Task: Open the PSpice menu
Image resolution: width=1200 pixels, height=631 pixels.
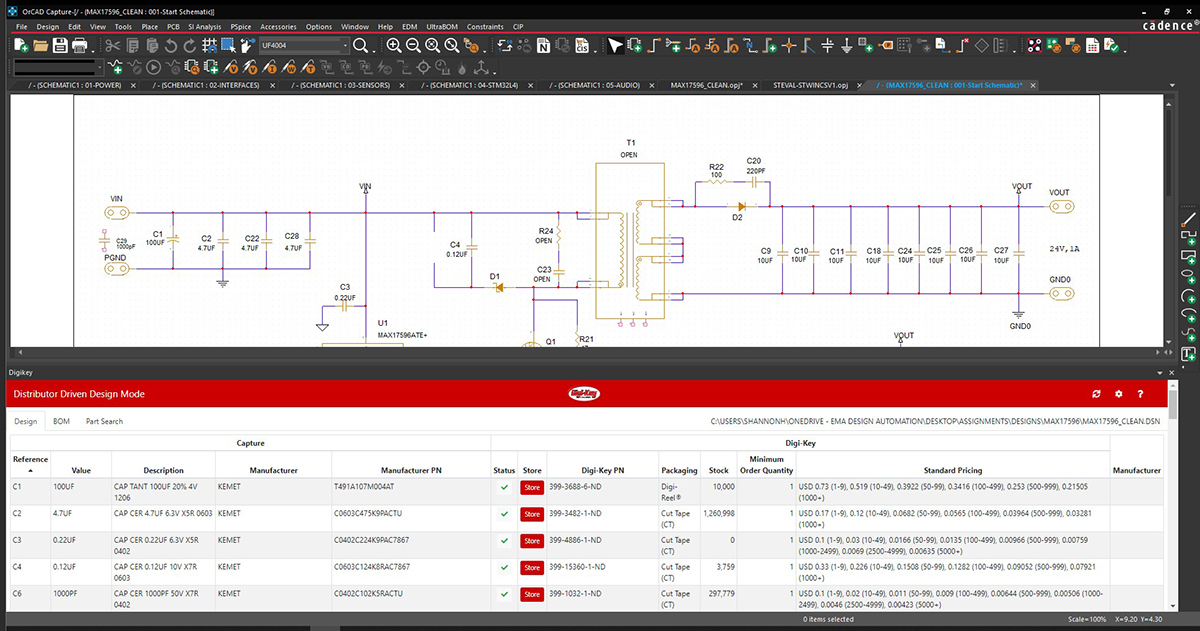Action: (x=241, y=27)
